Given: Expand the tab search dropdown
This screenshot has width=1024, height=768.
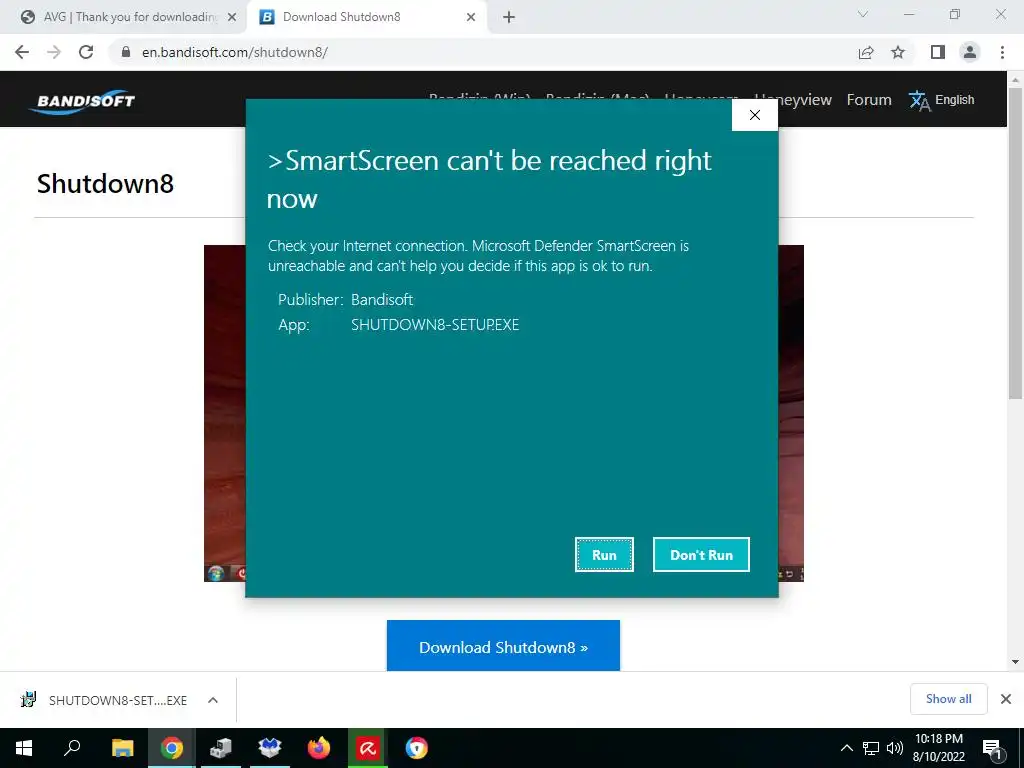Looking at the screenshot, I should tap(863, 14).
